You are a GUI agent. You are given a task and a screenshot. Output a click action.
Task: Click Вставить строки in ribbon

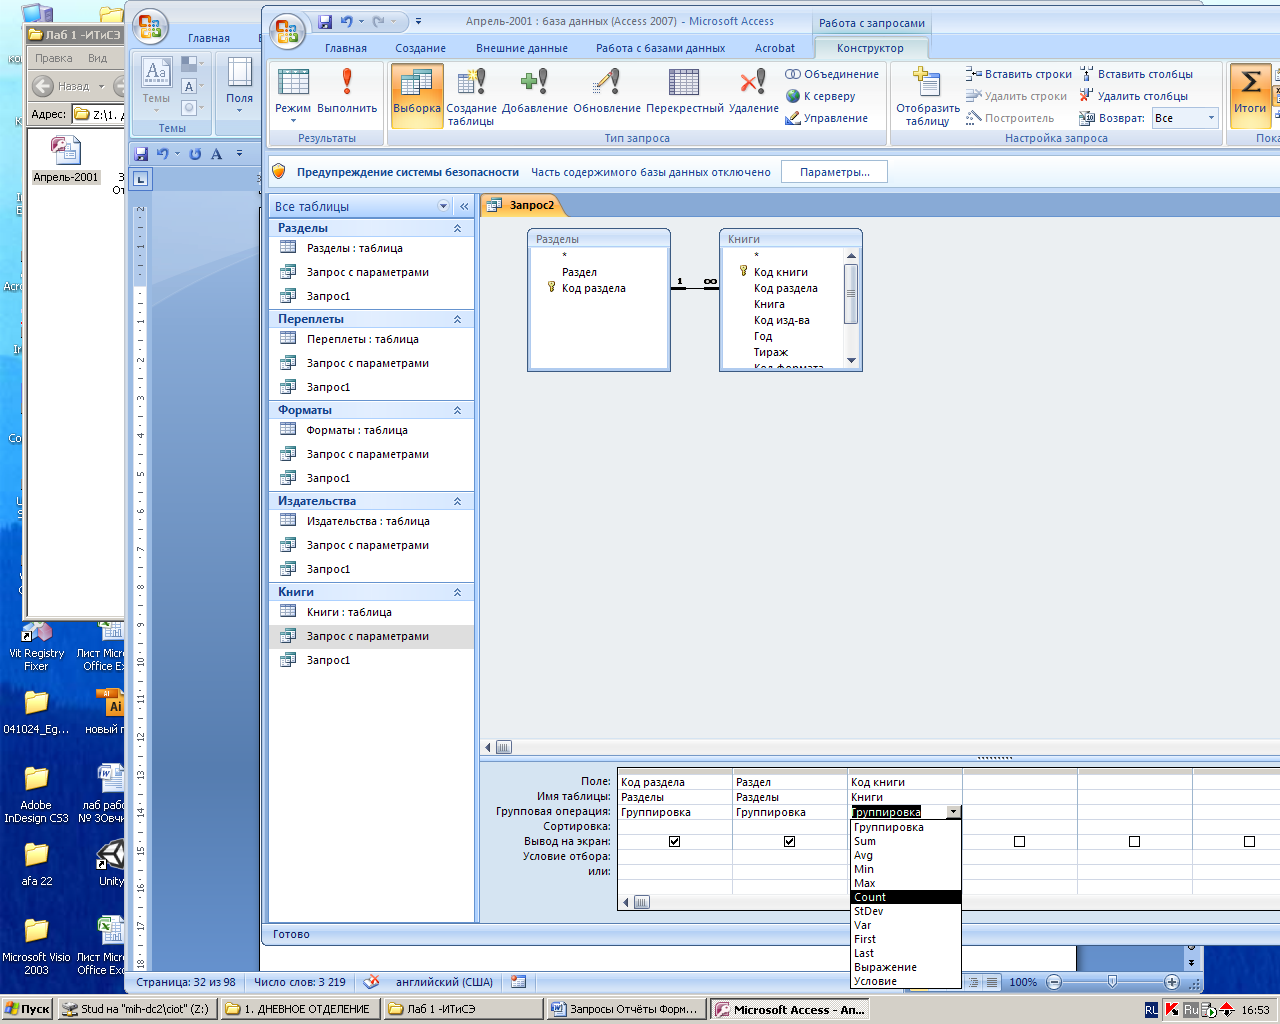click(1019, 74)
